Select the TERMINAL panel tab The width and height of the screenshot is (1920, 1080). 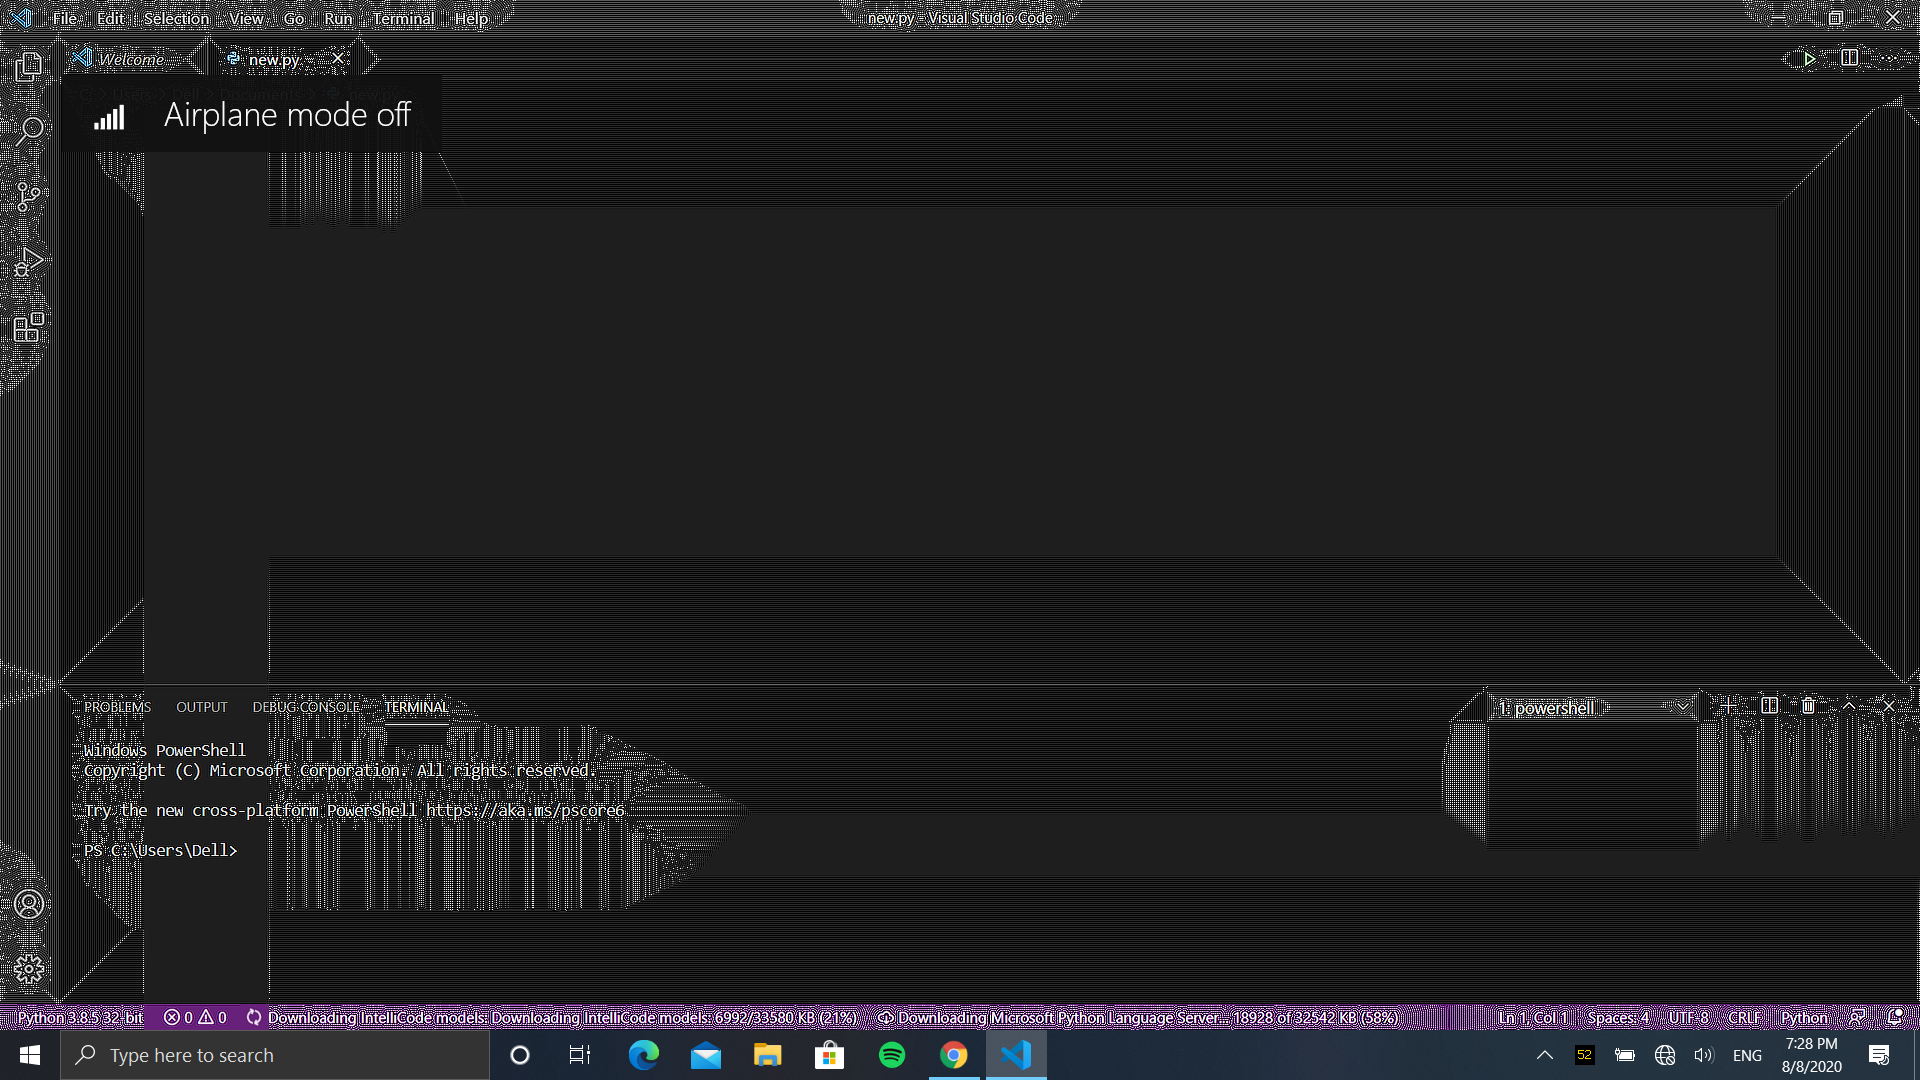416,707
